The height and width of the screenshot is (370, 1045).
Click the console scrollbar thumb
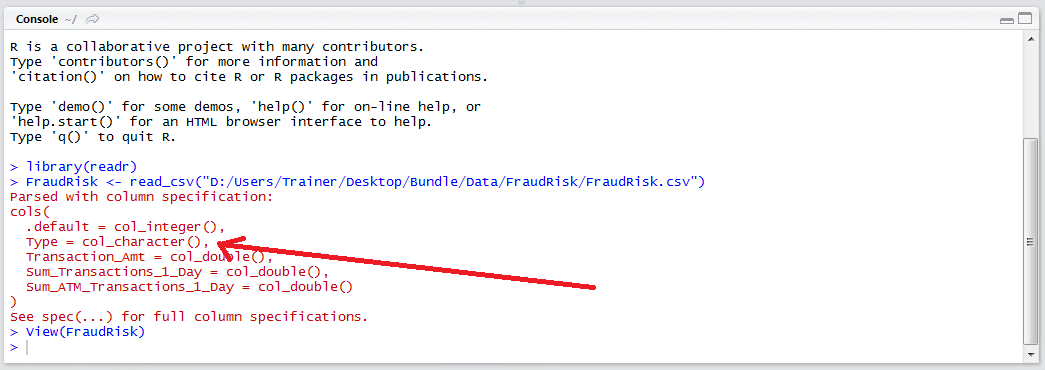coord(1030,241)
